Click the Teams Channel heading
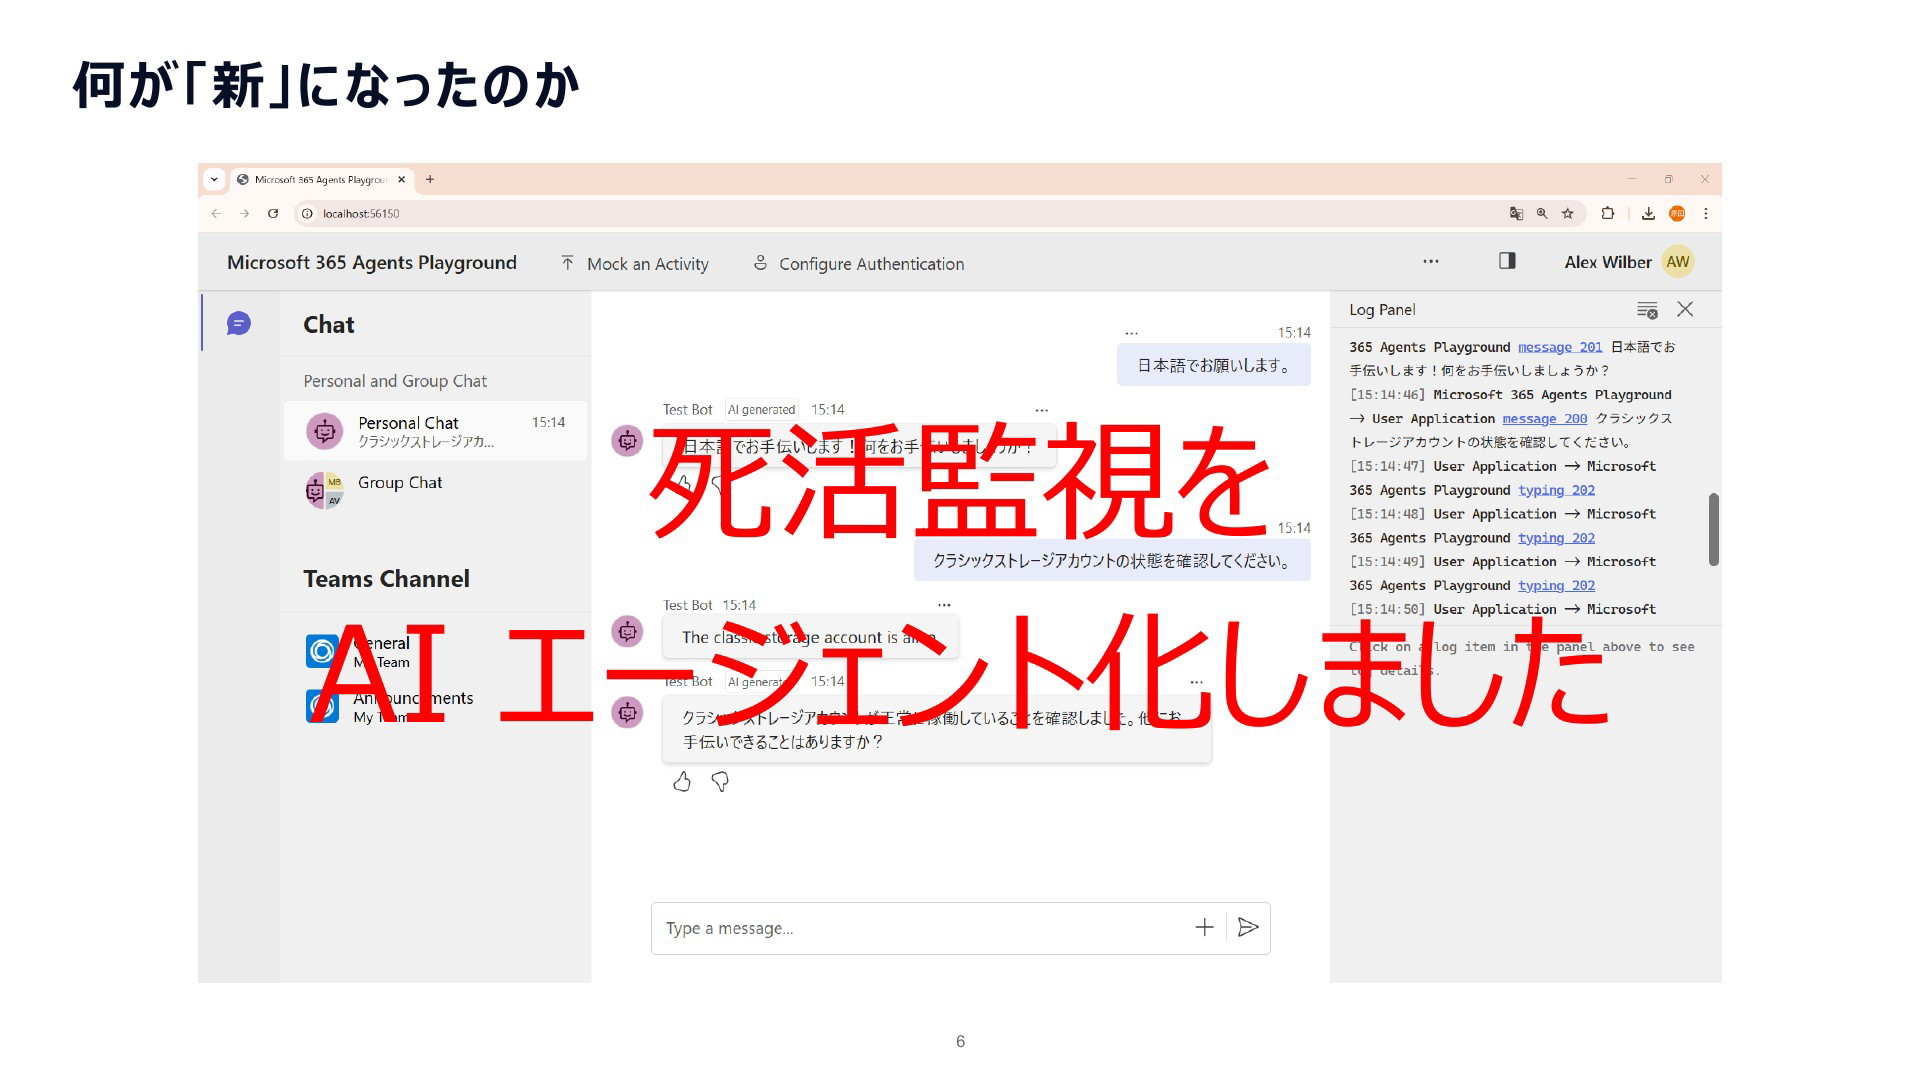 click(386, 579)
